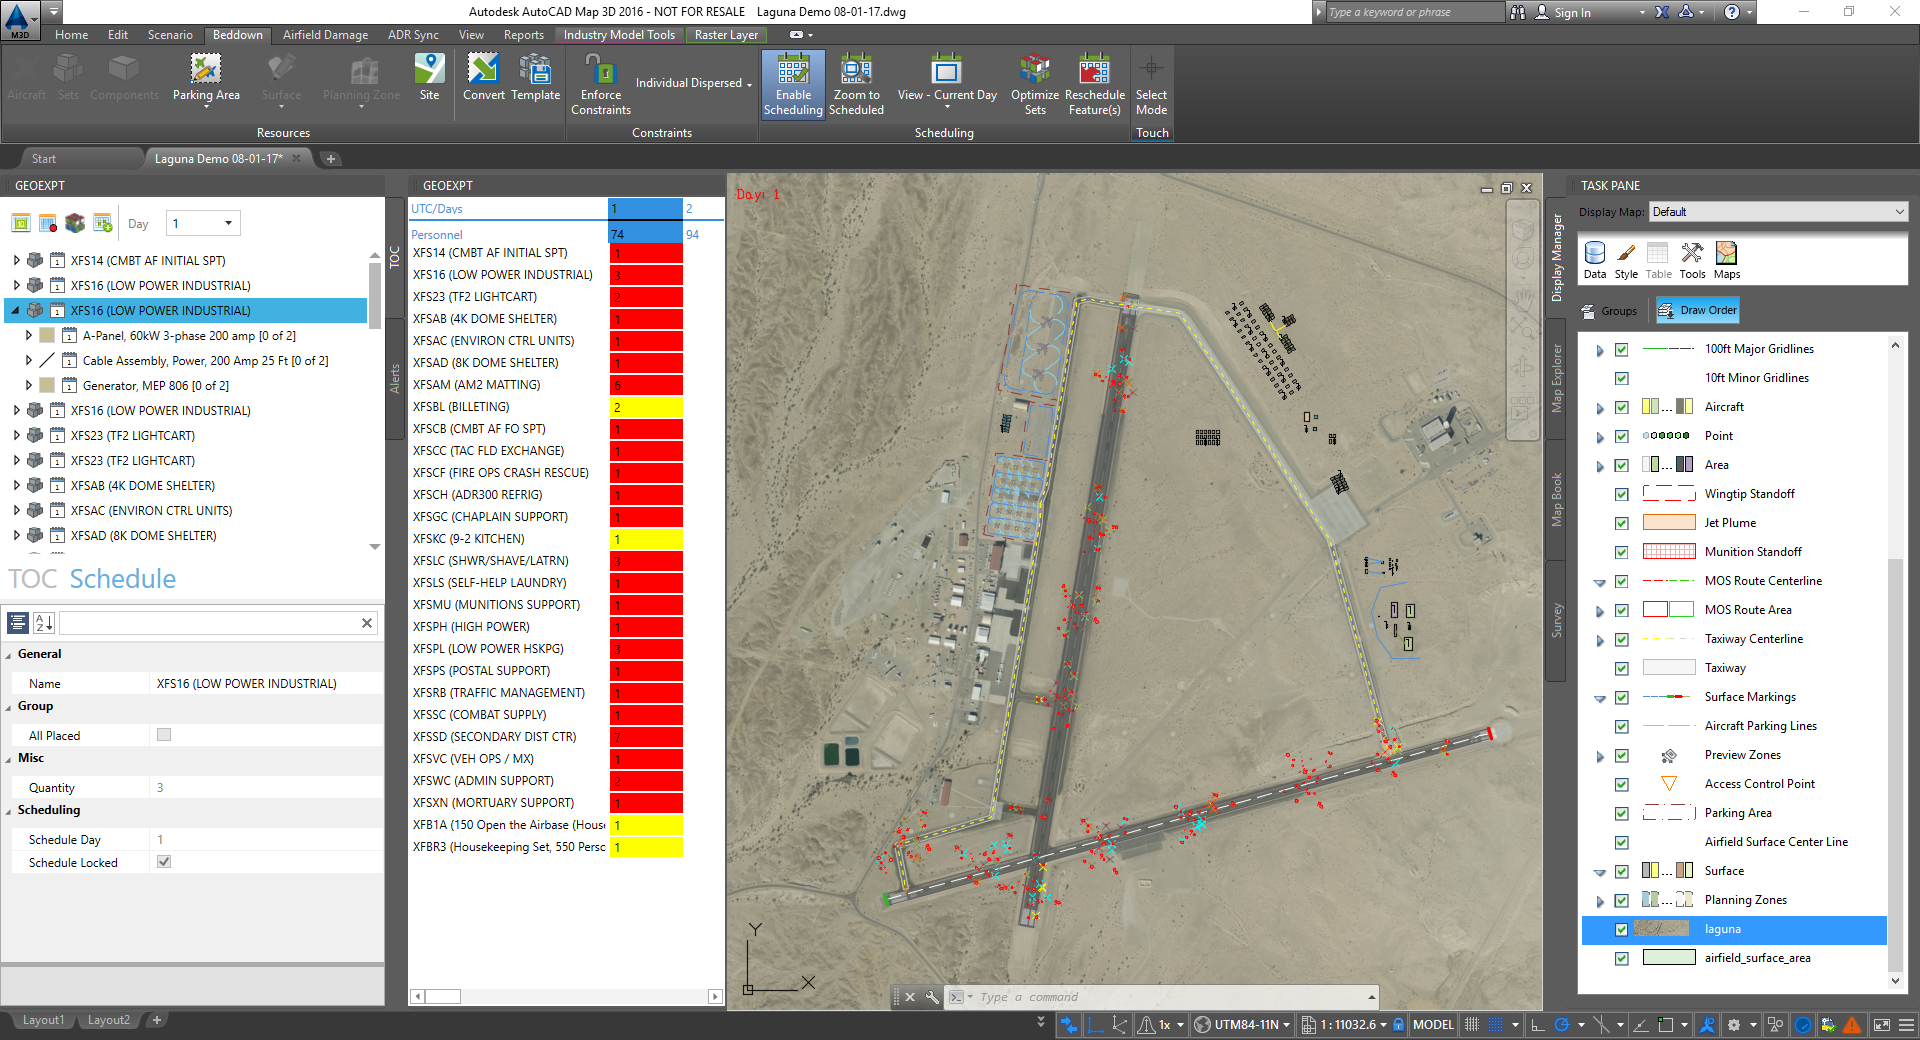Enable the All Placed checkbox
The height and width of the screenshot is (1040, 1920).
[x=164, y=735]
